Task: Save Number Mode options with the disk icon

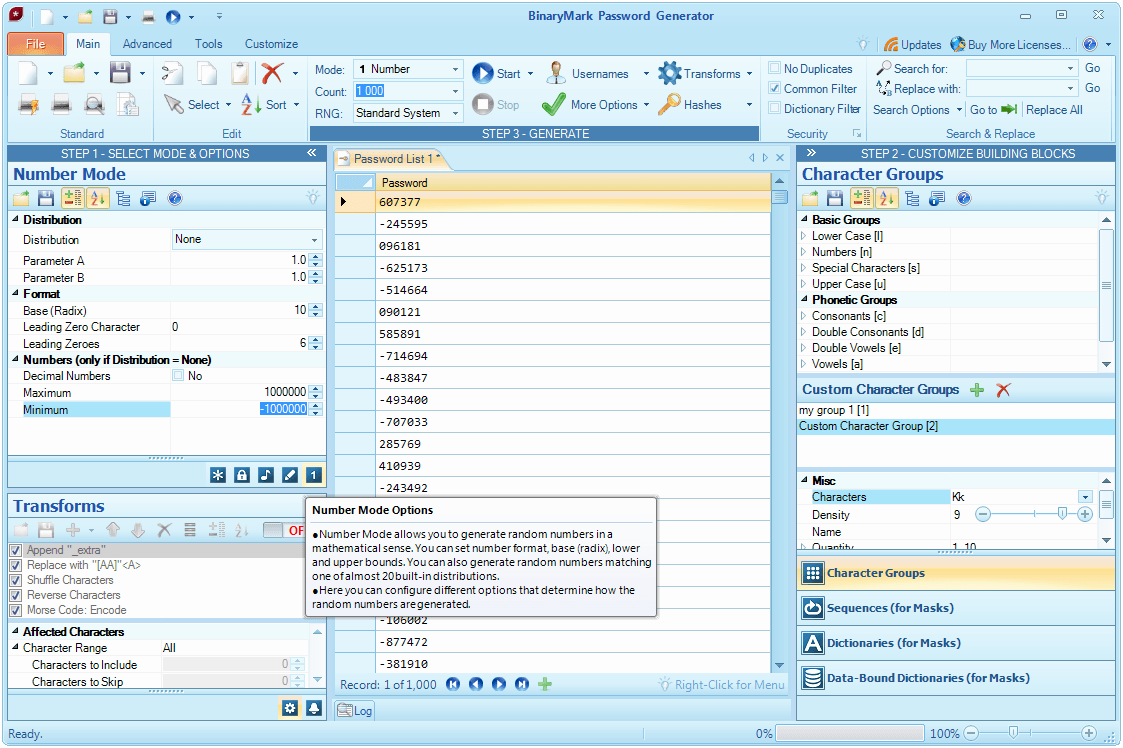Action: click(45, 198)
